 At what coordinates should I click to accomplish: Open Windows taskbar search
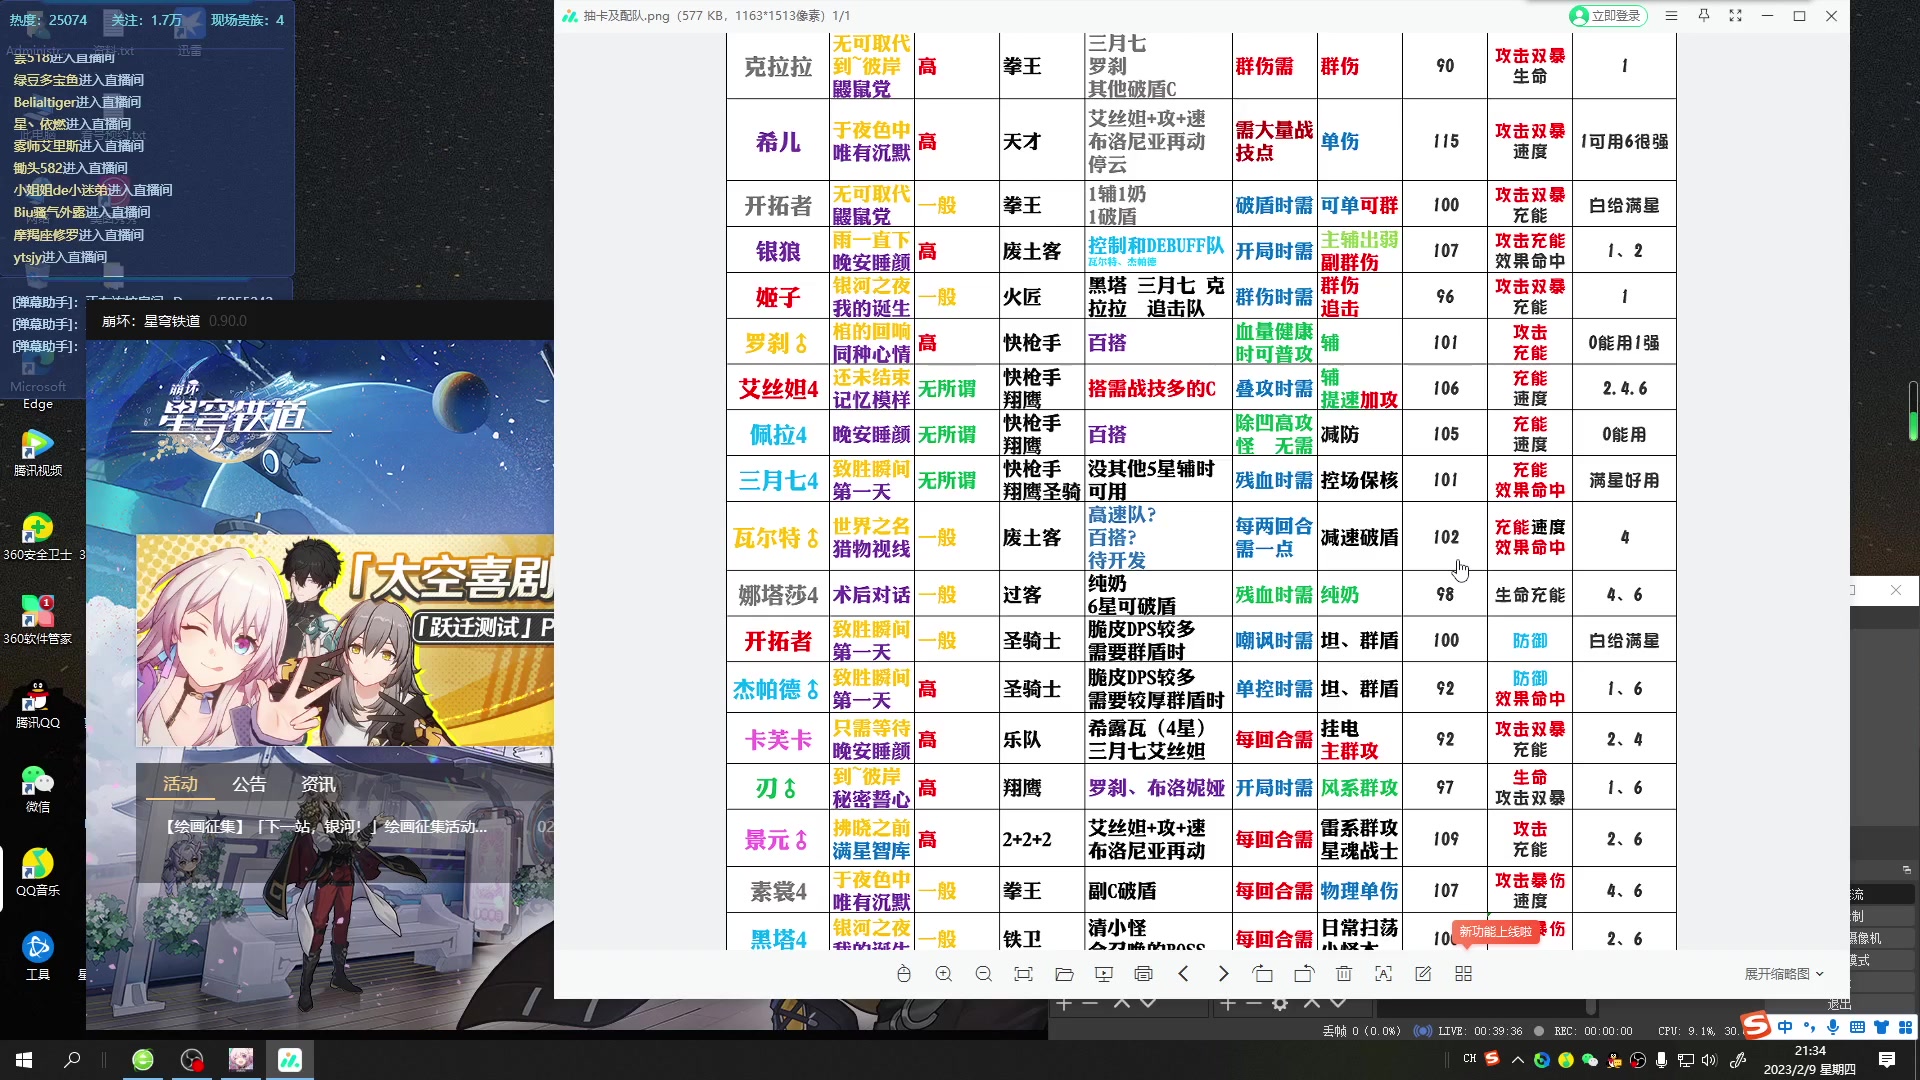pos(72,1060)
